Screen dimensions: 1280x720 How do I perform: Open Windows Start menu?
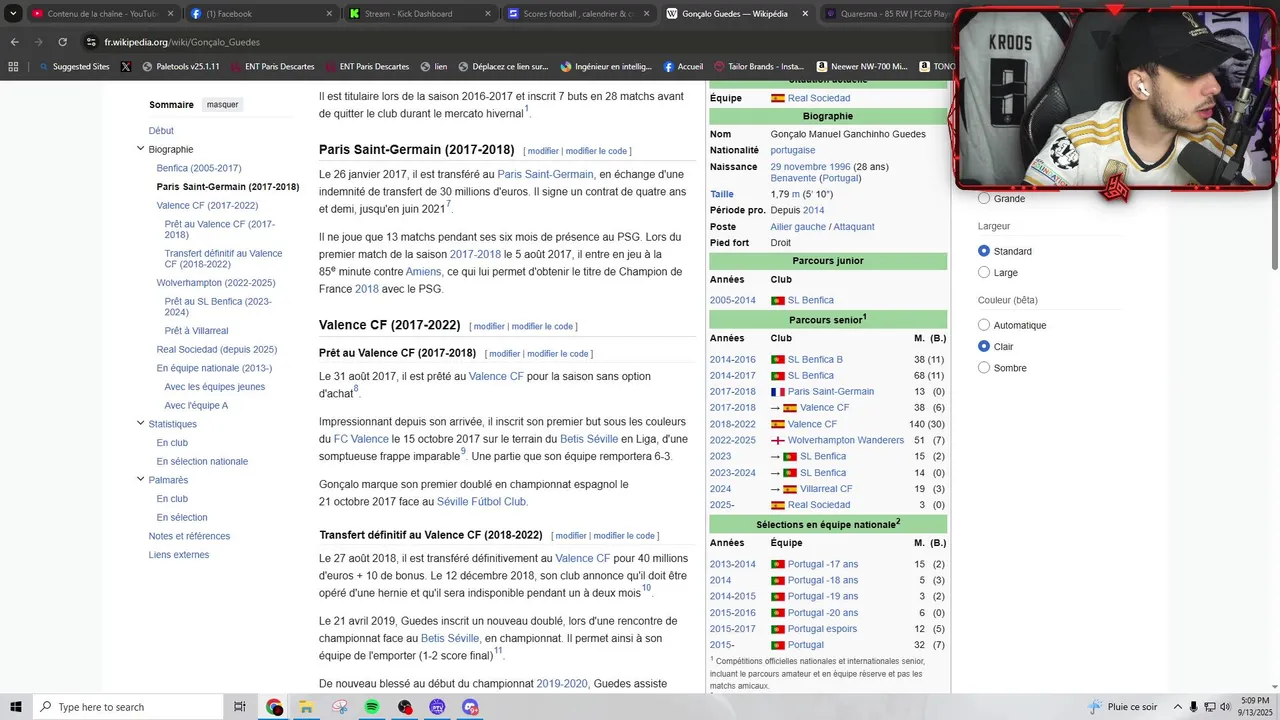15,707
